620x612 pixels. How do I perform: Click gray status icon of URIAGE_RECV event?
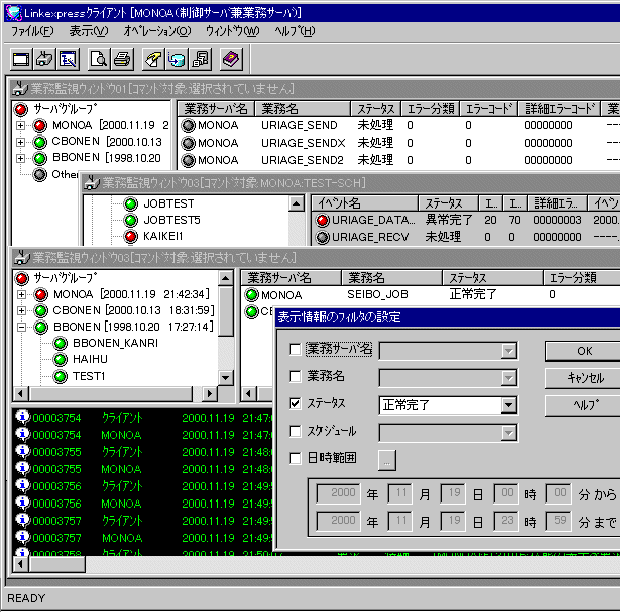322,238
